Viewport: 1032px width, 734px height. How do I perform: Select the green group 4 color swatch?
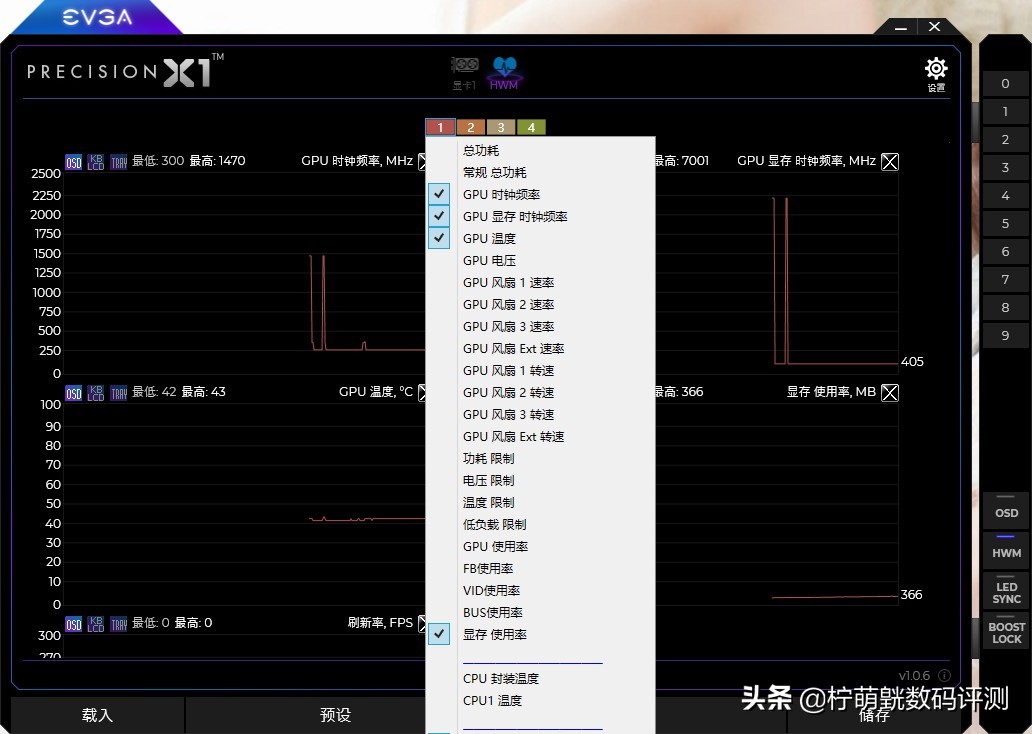(x=530, y=127)
